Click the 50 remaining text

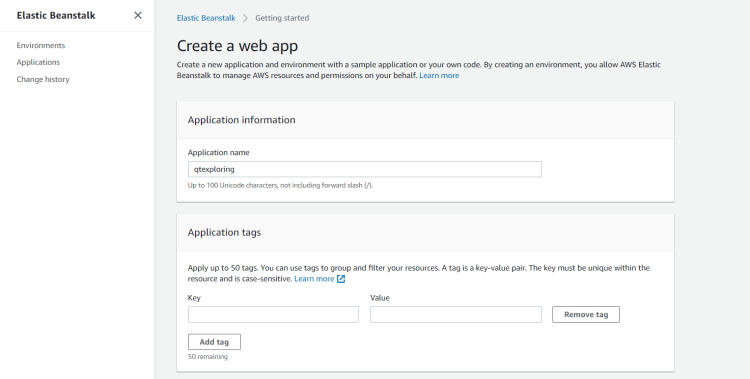tap(208, 357)
